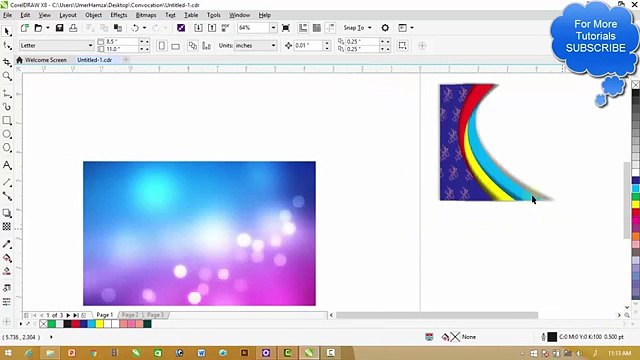Toggle All pages layout button
This screenshot has height=360, width=640.
click(x=193, y=46)
